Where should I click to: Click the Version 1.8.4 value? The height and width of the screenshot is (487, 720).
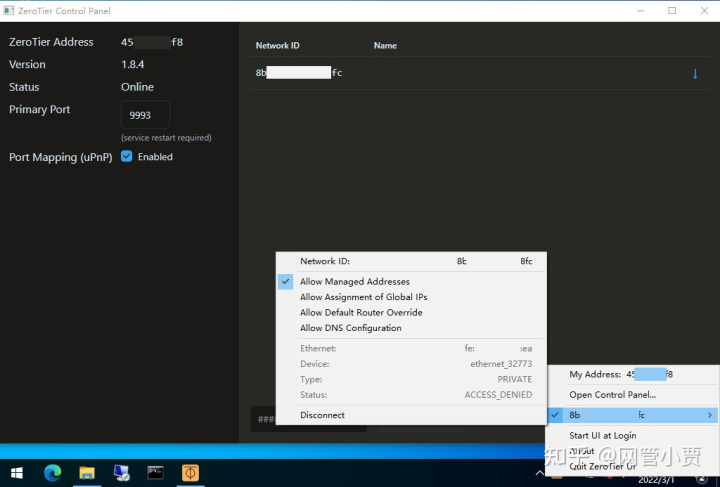coord(133,64)
